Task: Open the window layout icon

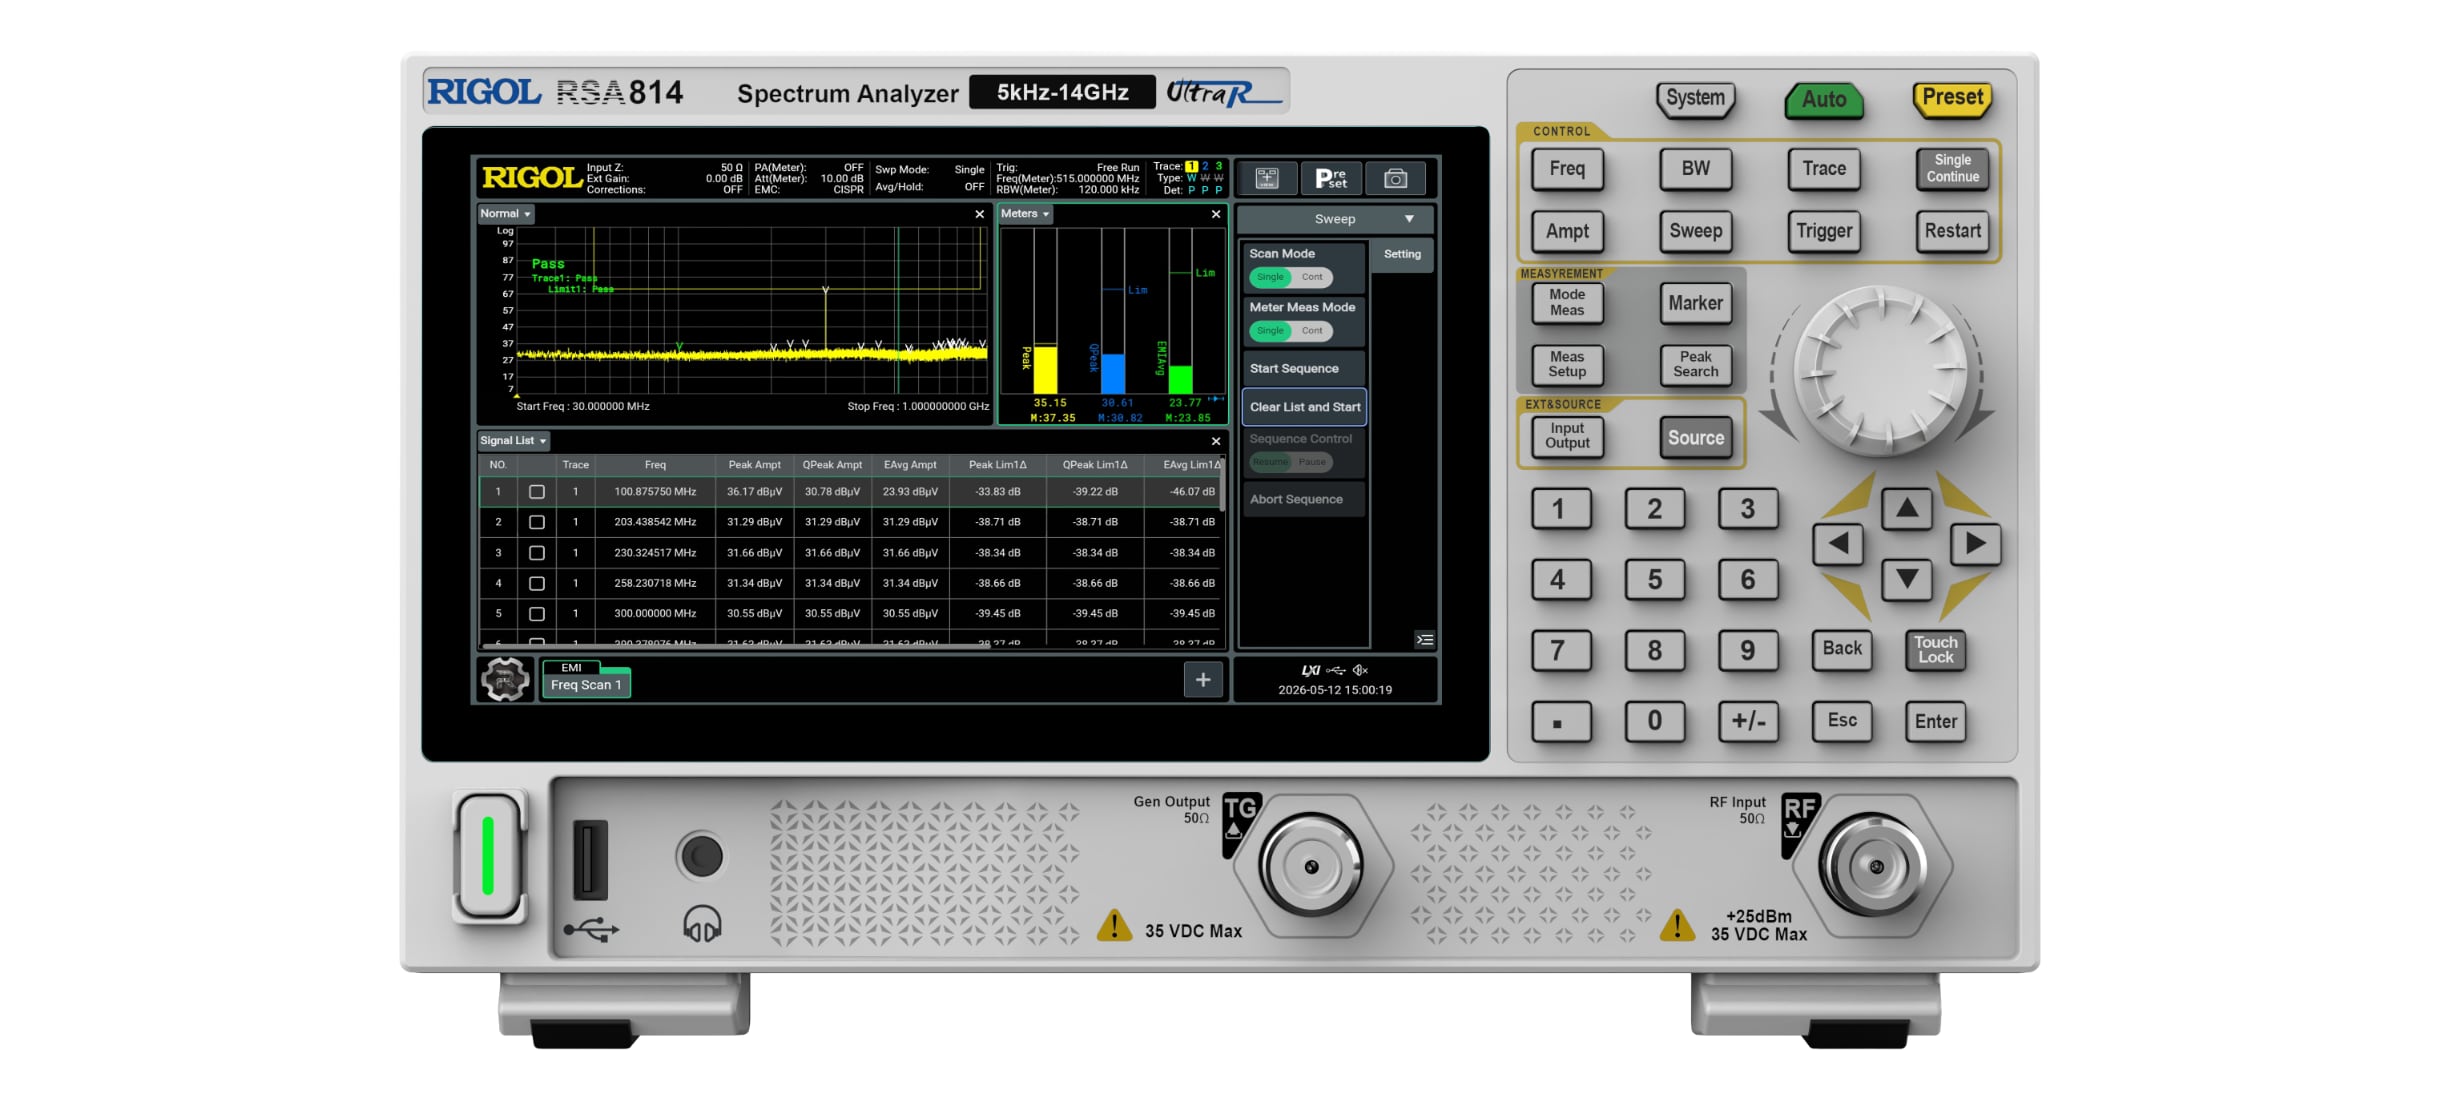Action: (1267, 179)
